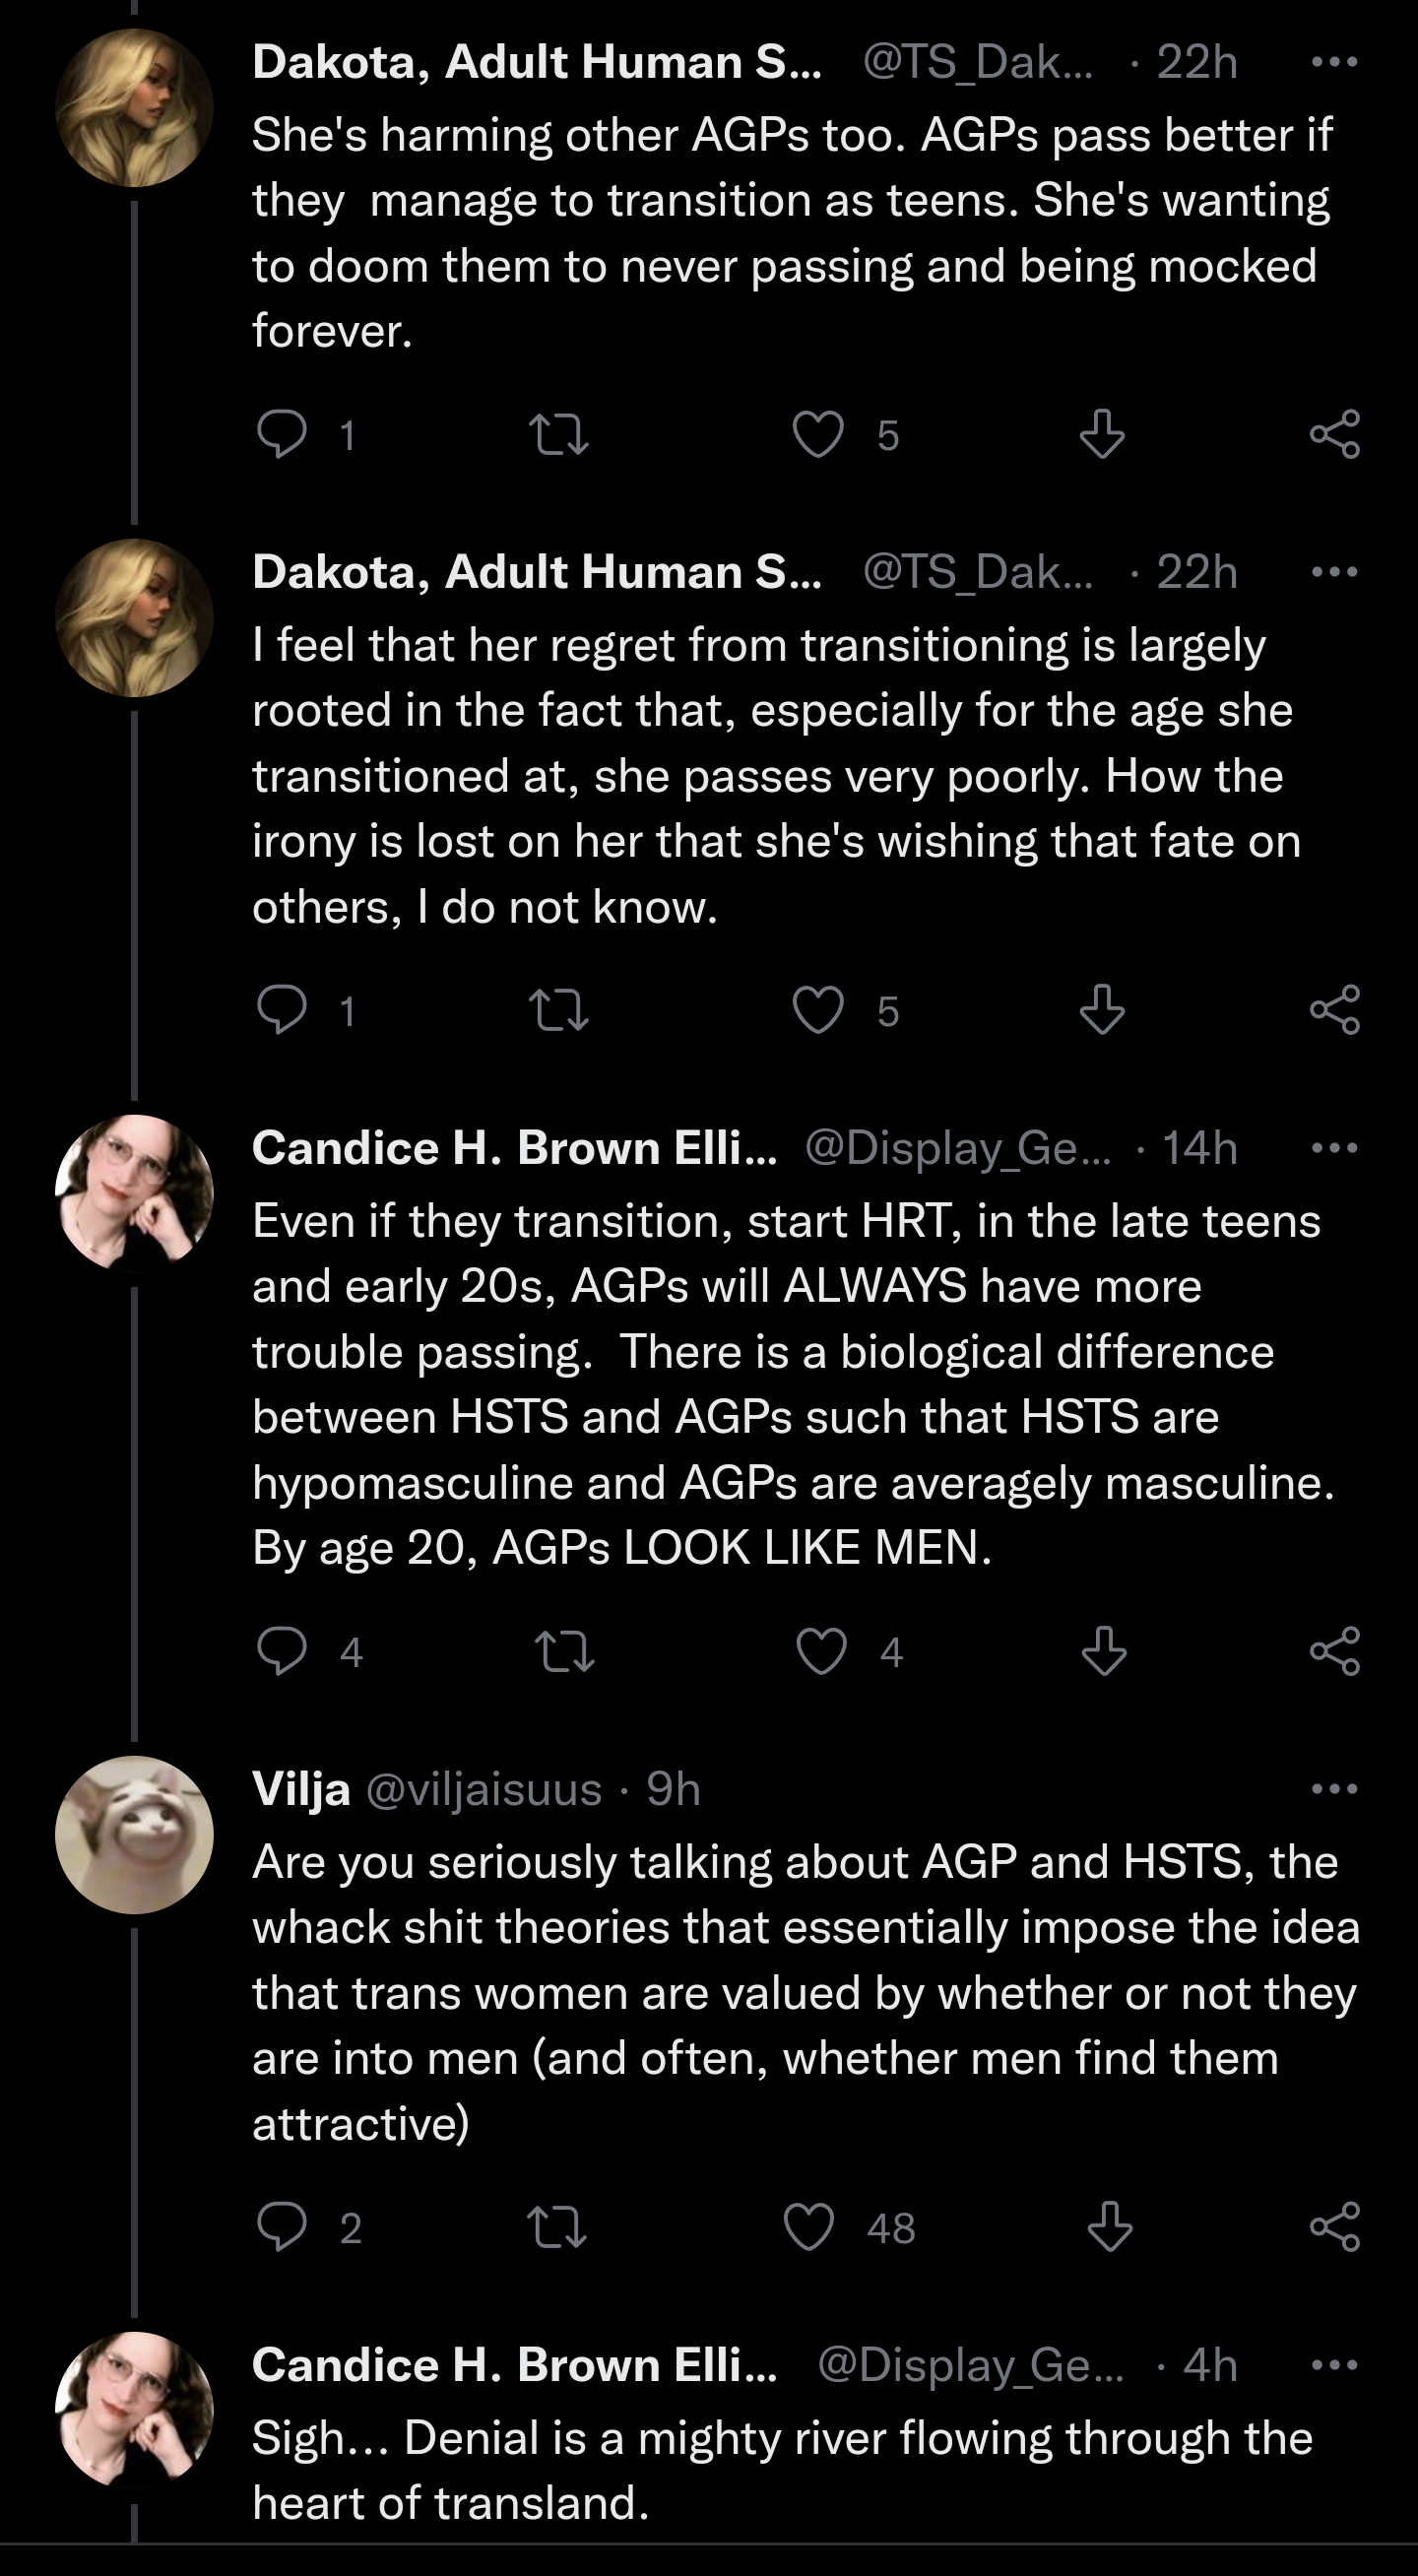
Task: Downvote Dakota's first tweet
Action: (1102, 435)
